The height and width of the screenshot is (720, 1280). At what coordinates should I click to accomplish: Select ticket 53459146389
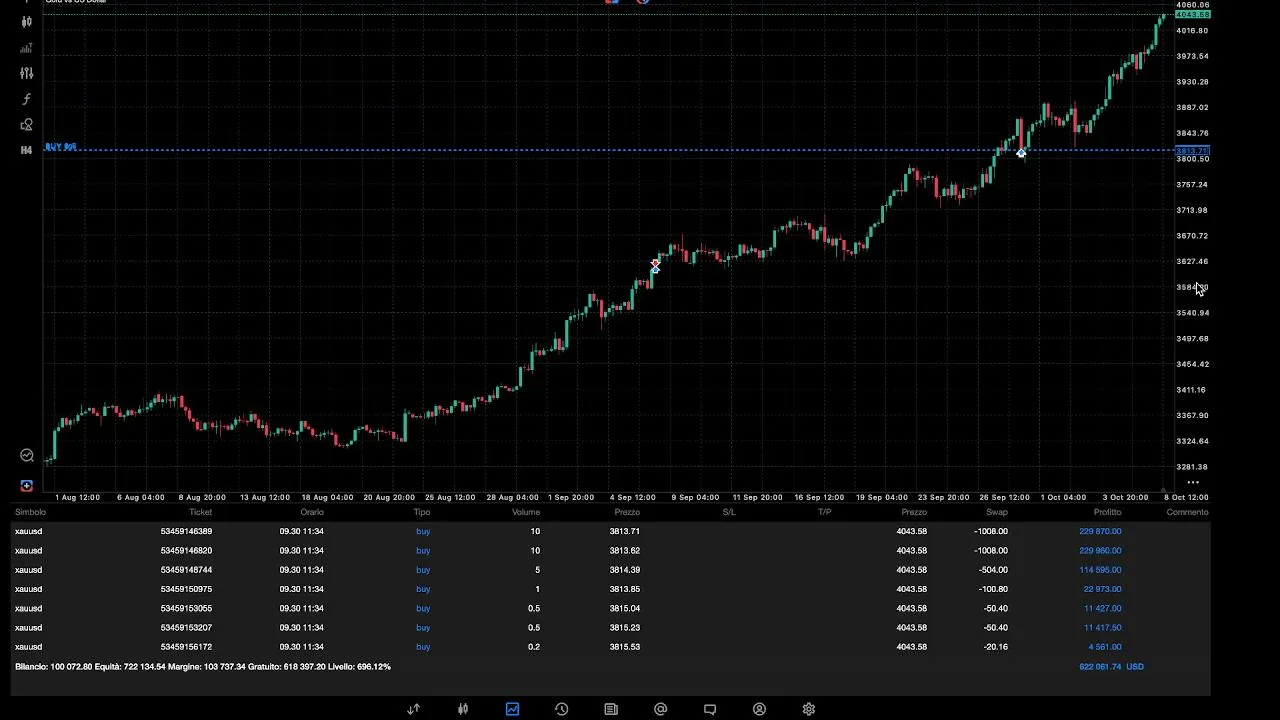(186, 531)
